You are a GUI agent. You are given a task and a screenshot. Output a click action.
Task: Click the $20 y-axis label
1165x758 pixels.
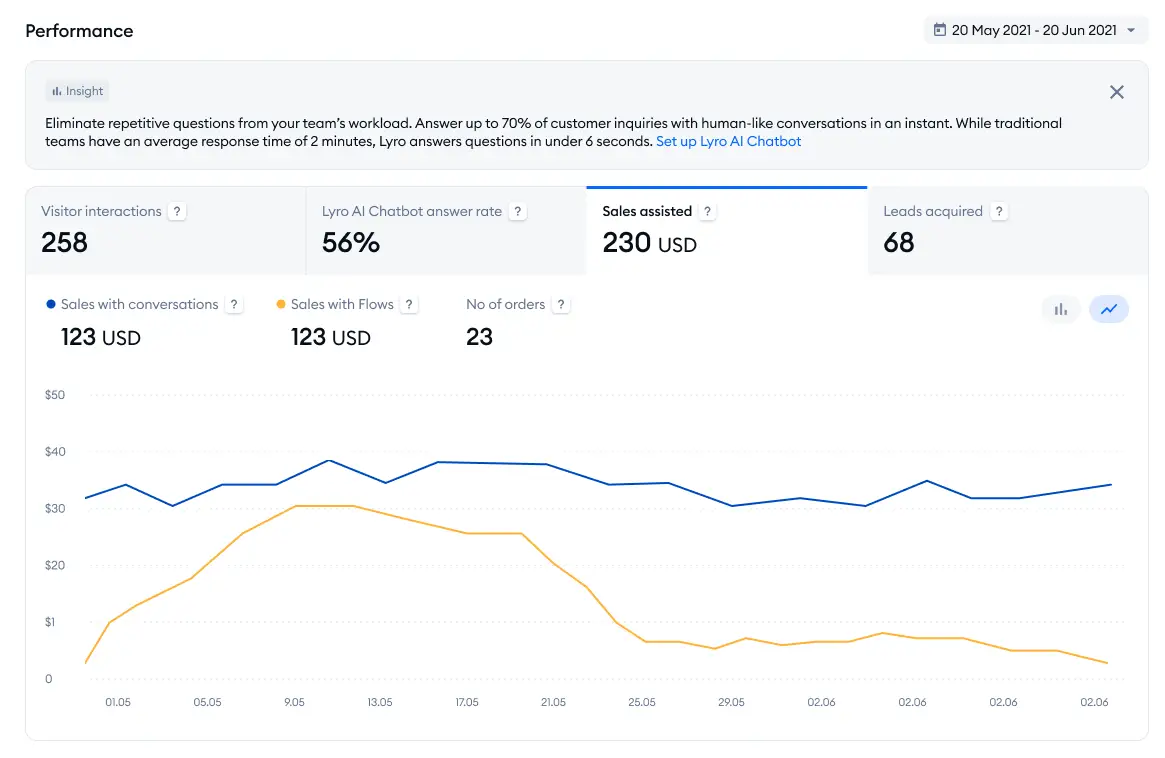(x=55, y=566)
